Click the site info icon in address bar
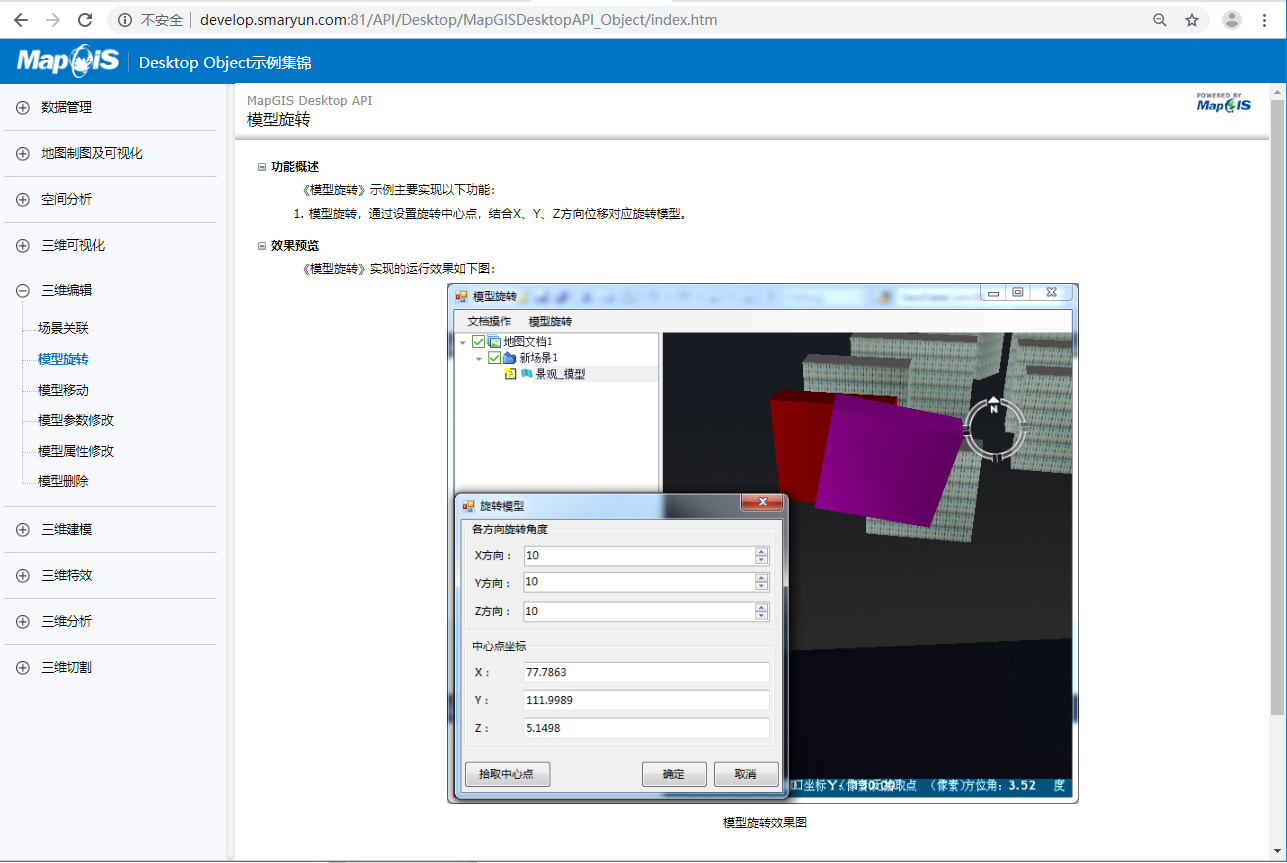This screenshot has height=863, width=1287. (124, 20)
